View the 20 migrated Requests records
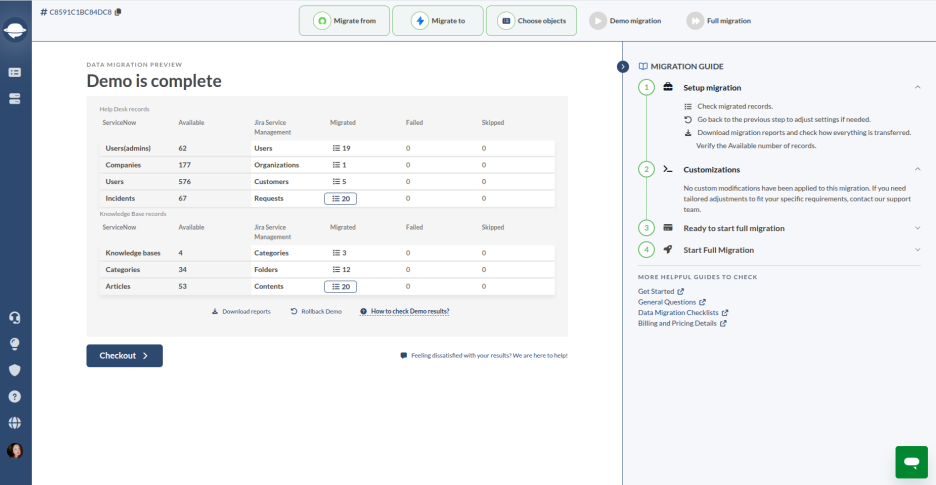The height and width of the screenshot is (485, 936). tap(340, 198)
